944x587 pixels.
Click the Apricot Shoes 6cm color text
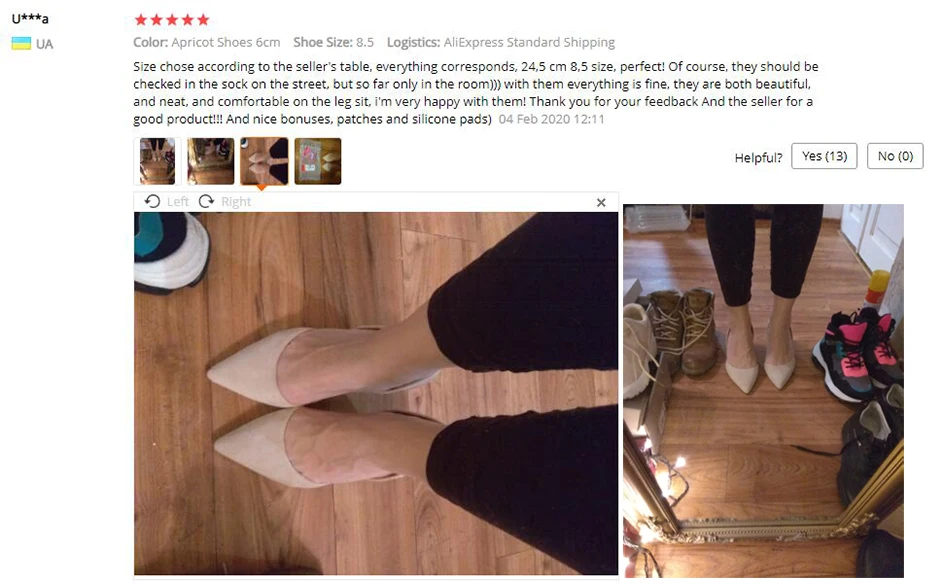(x=226, y=42)
